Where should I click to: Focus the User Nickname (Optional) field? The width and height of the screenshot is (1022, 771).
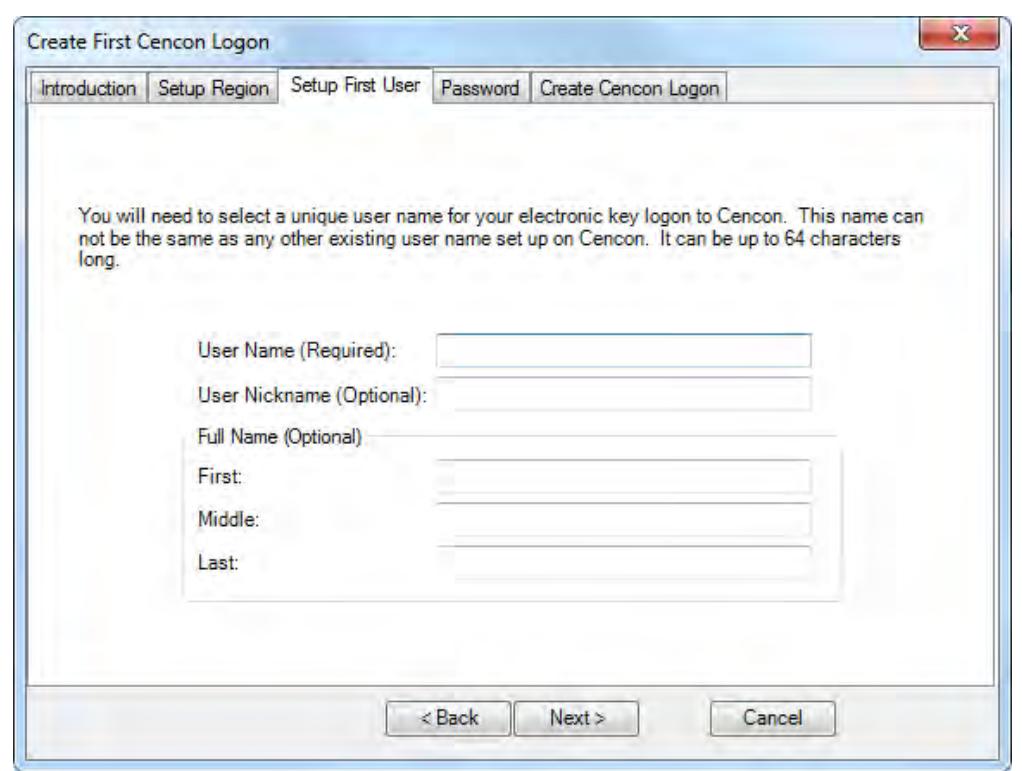tap(624, 394)
